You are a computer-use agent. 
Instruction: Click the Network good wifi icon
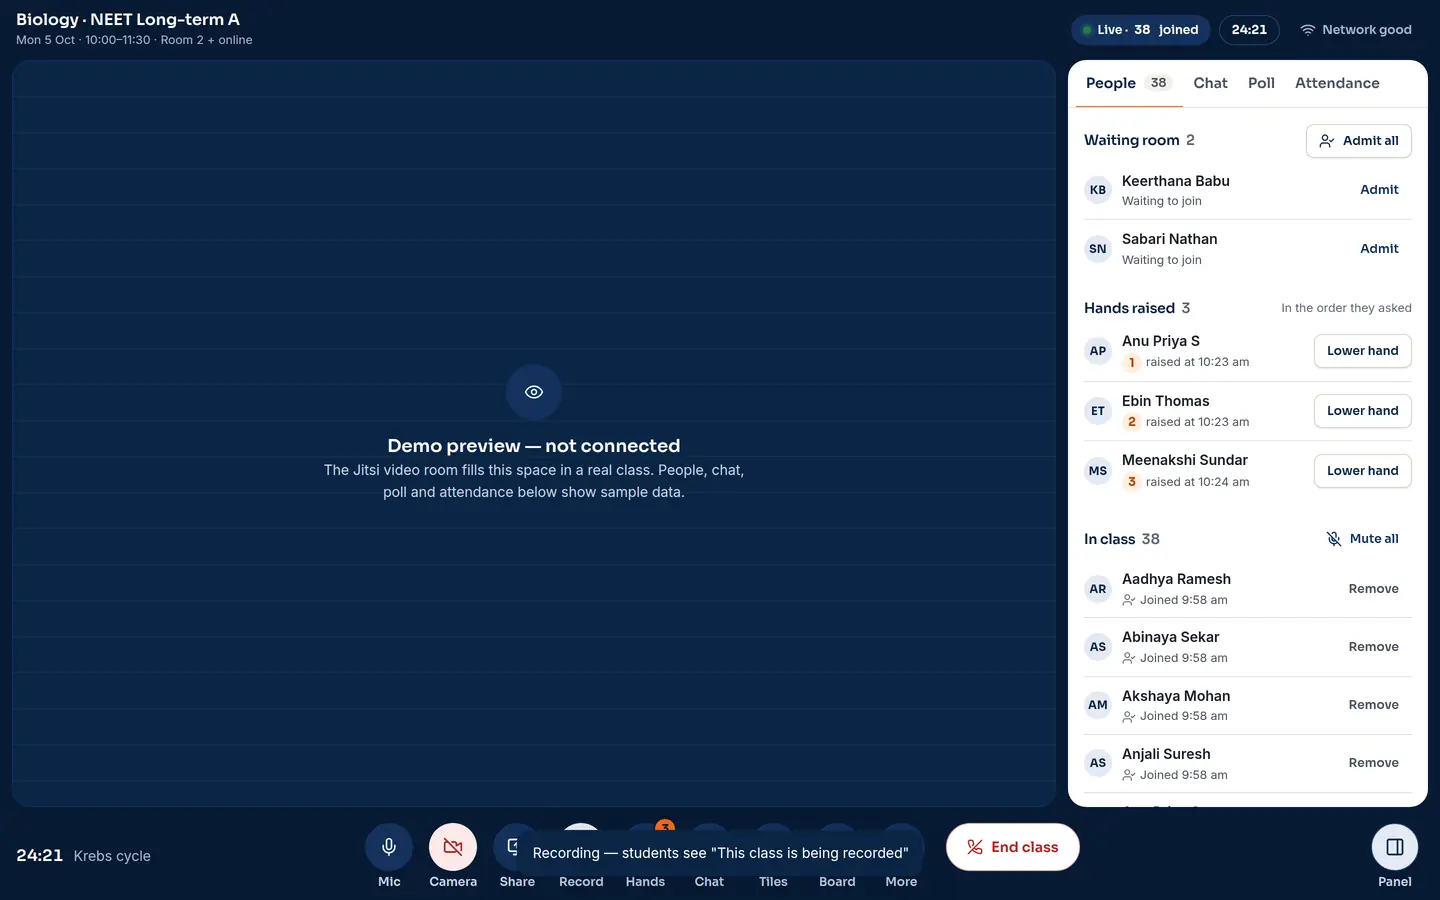(1307, 30)
